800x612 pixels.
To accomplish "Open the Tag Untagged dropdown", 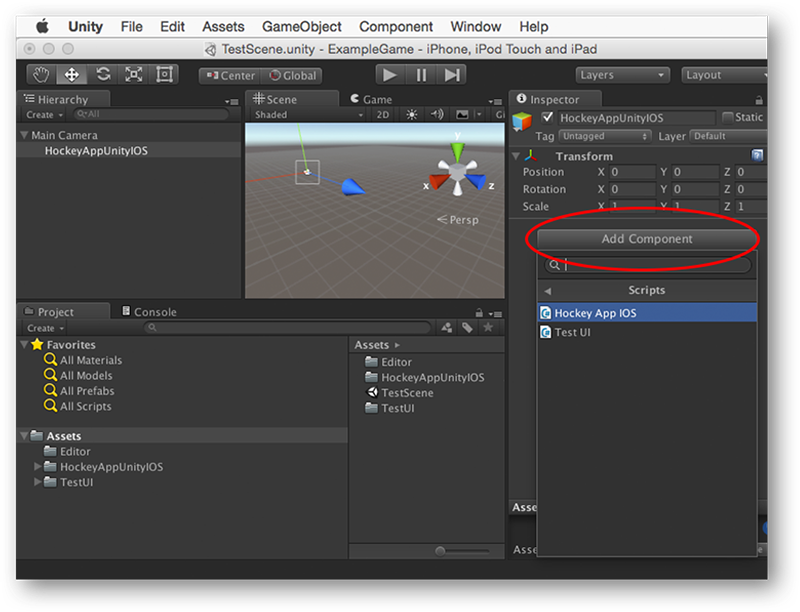I will (605, 136).
